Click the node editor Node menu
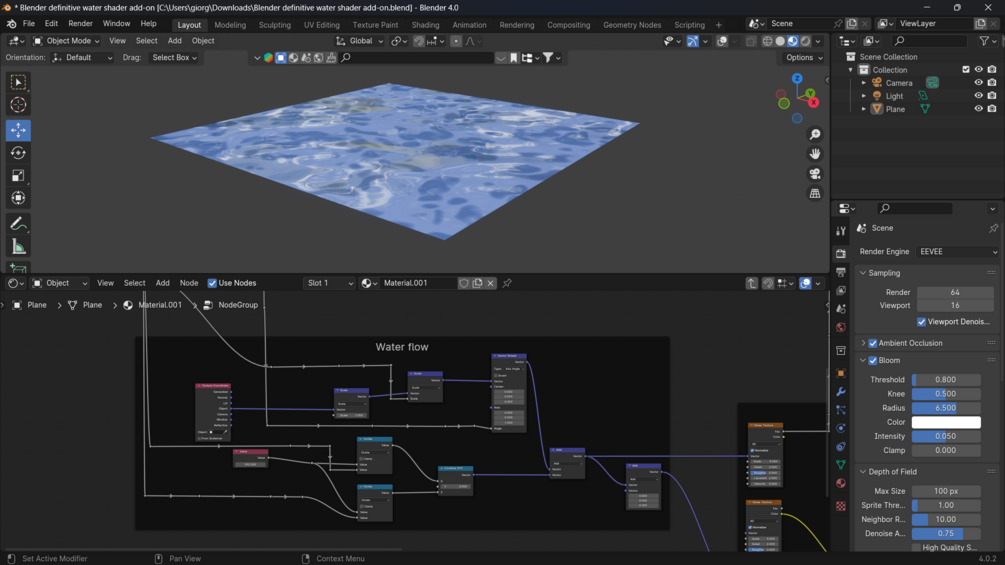The width and height of the screenshot is (1005, 565). [x=189, y=283]
